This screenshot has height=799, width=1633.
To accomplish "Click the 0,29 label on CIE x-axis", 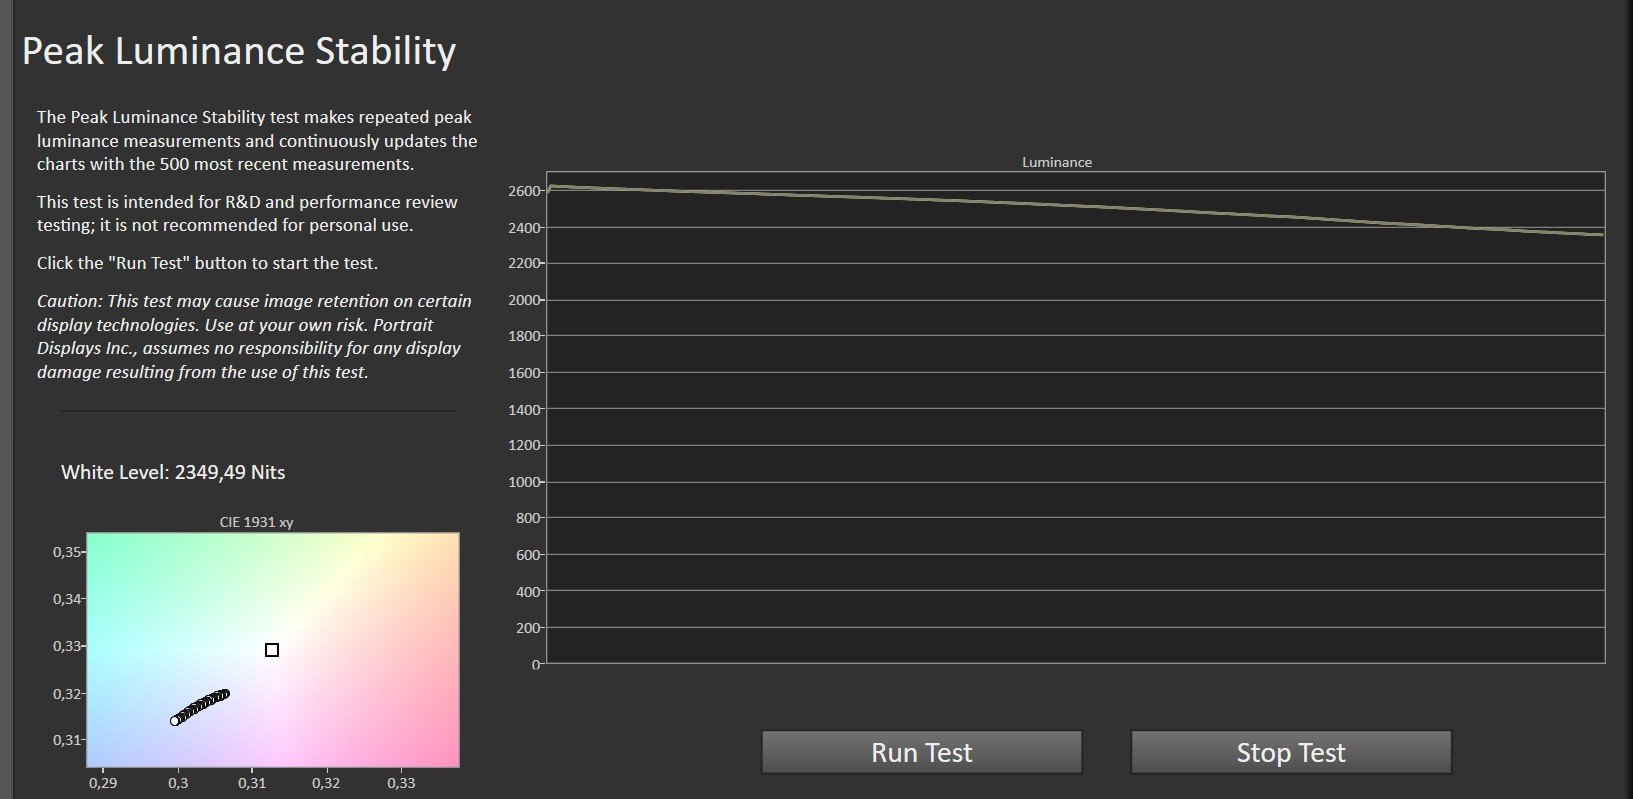I will pyautogui.click(x=103, y=783).
